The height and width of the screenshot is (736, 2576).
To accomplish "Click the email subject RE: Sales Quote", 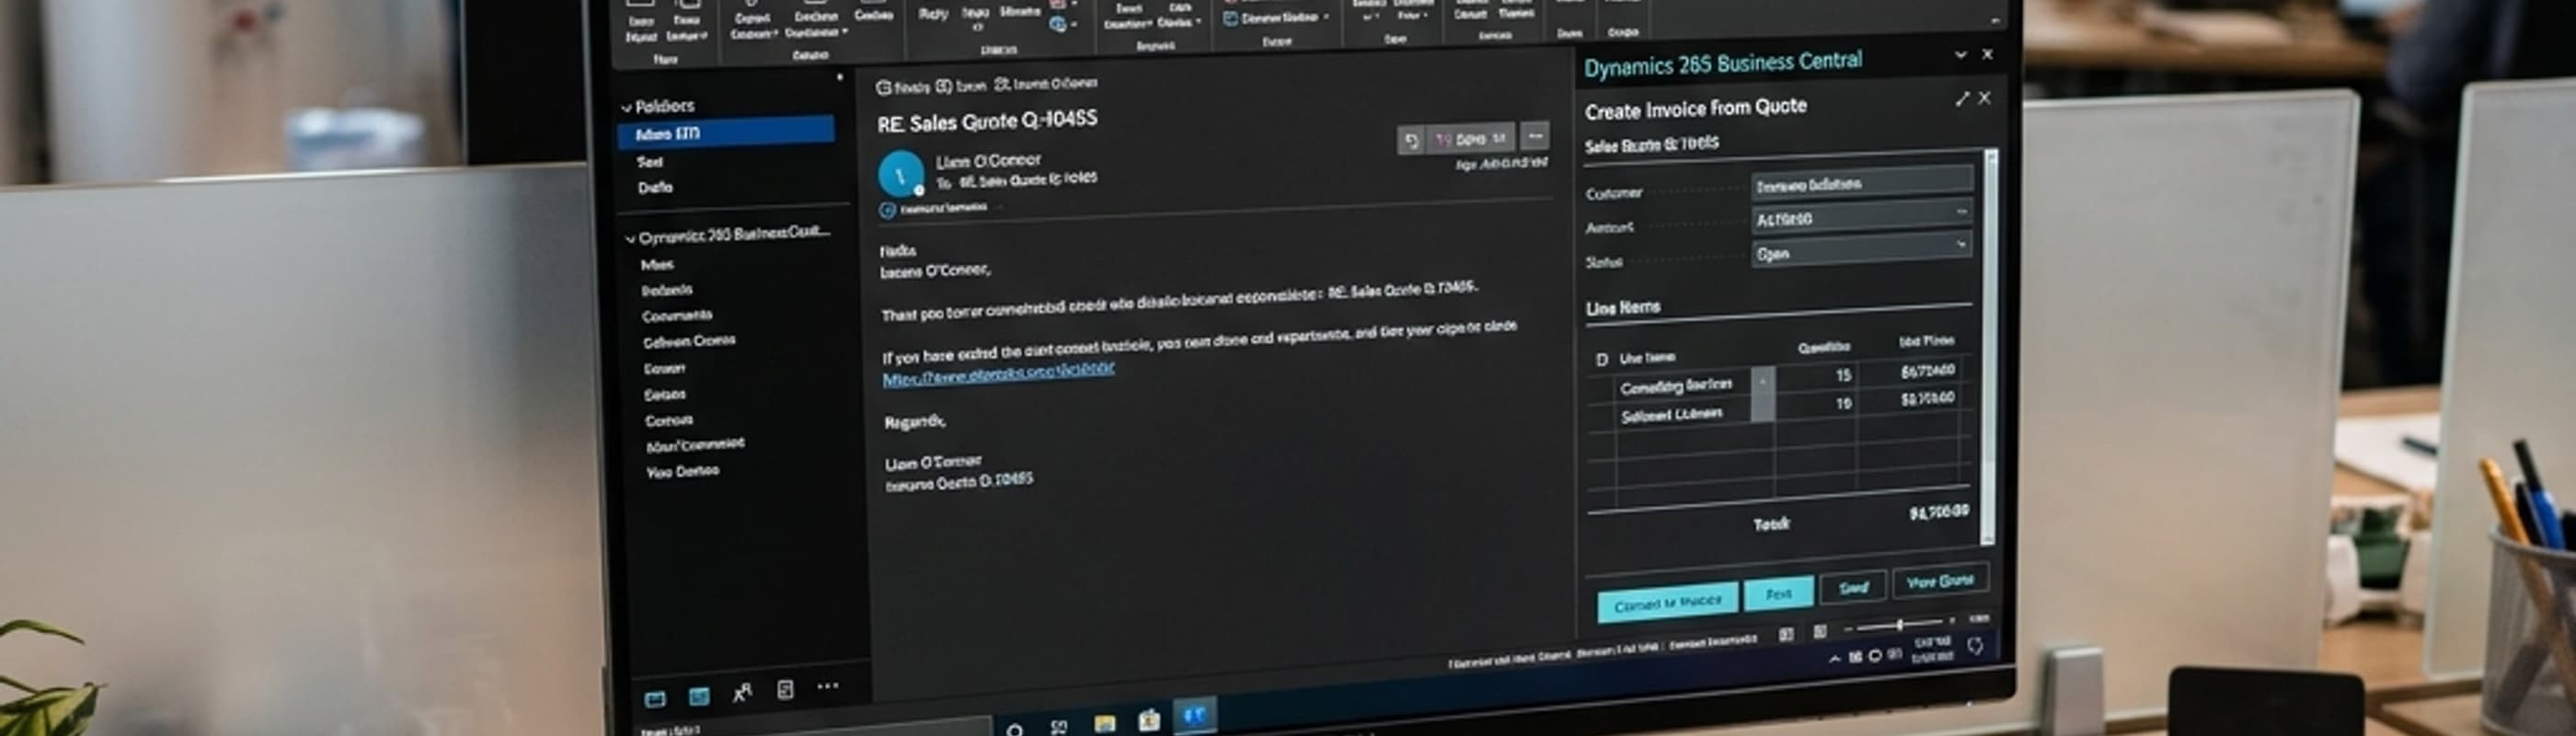I will pyautogui.click(x=987, y=121).
